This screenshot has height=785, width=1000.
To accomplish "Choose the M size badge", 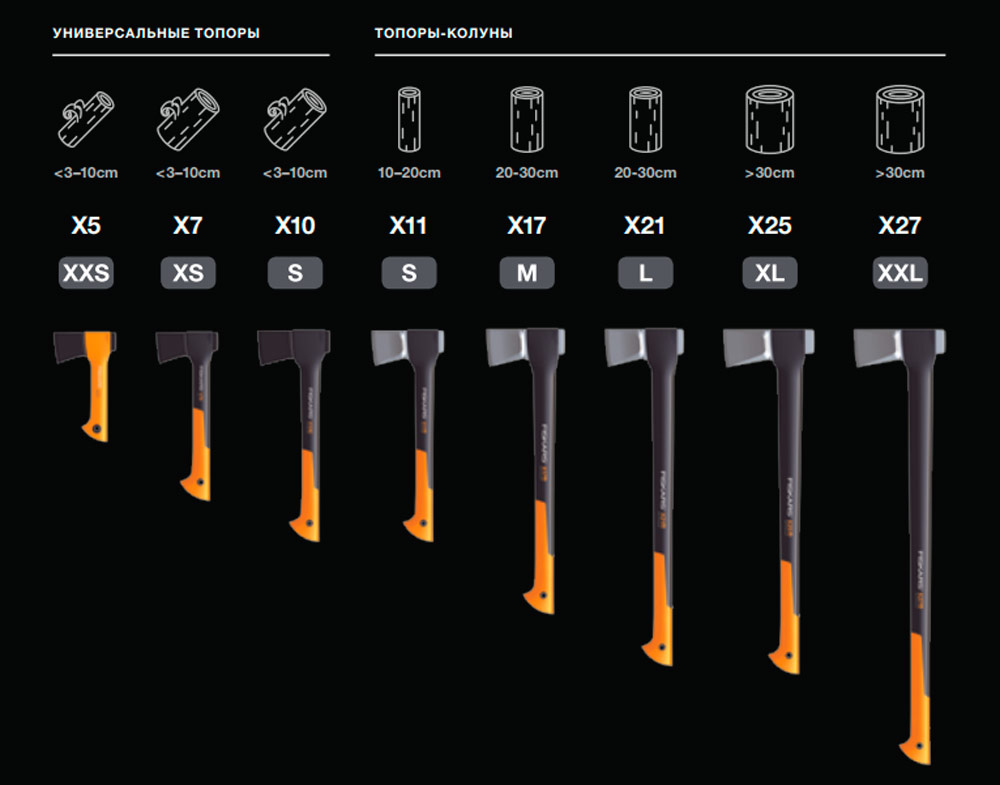I will pos(527,273).
